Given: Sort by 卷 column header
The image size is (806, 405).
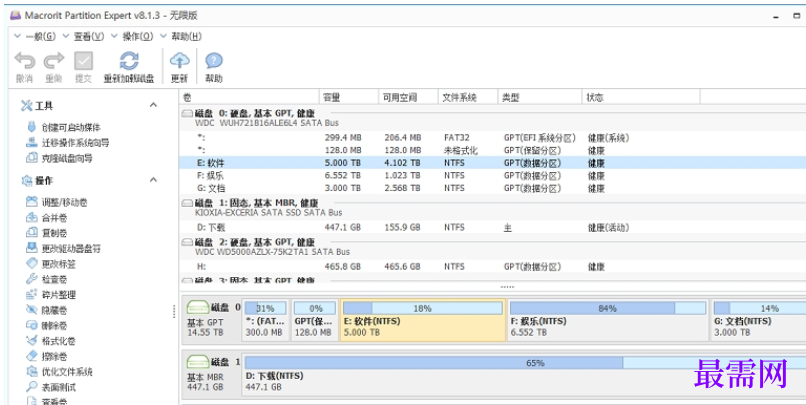Looking at the screenshot, I should [249, 97].
